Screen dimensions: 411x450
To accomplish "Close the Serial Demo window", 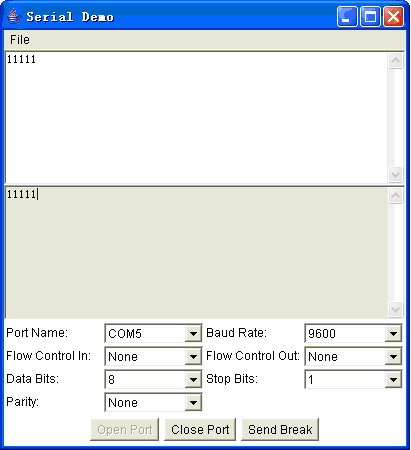I will [393, 16].
